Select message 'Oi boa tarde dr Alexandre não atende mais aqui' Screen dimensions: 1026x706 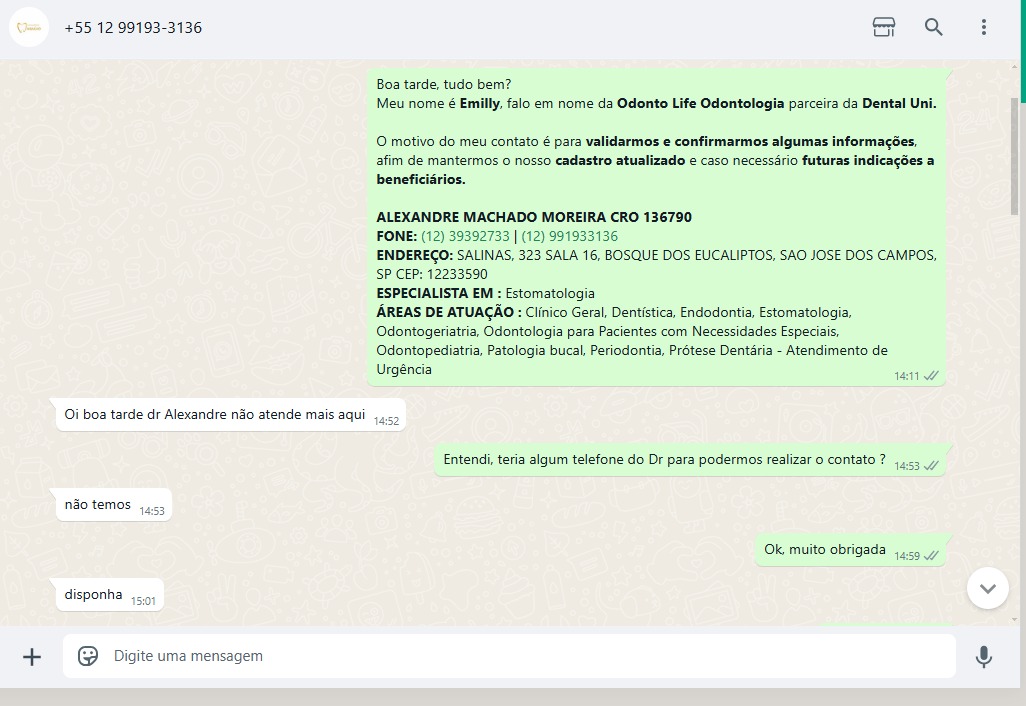click(x=231, y=415)
